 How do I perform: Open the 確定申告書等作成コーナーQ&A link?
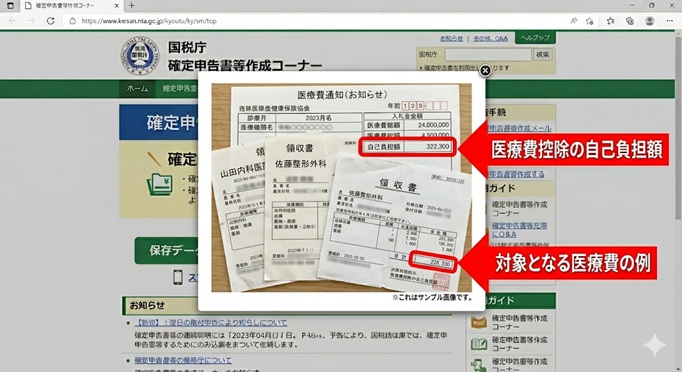coord(519,230)
